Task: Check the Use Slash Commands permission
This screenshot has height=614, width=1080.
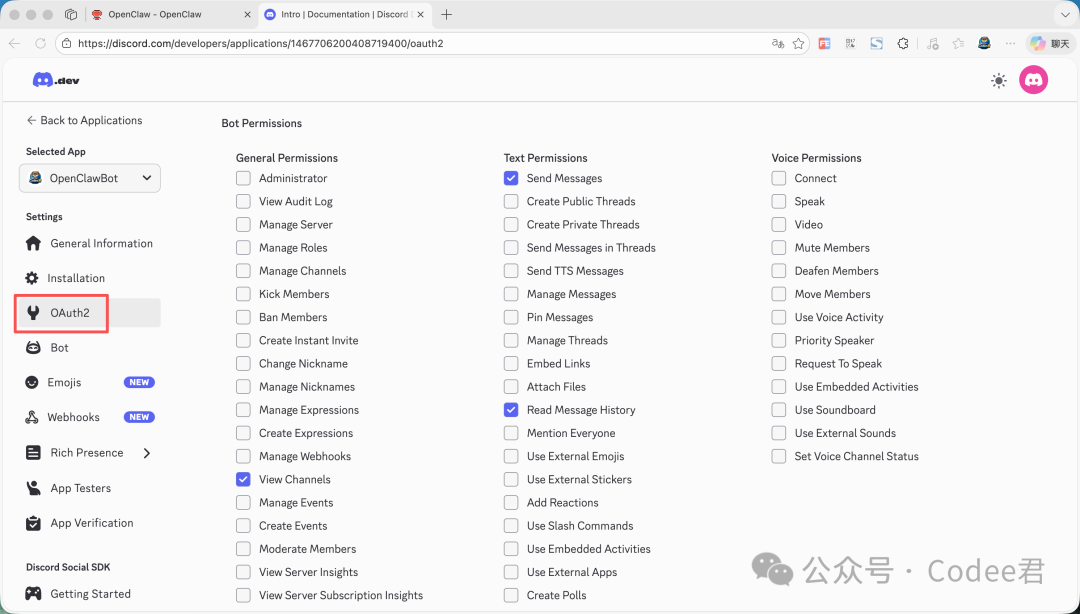Action: (511, 526)
